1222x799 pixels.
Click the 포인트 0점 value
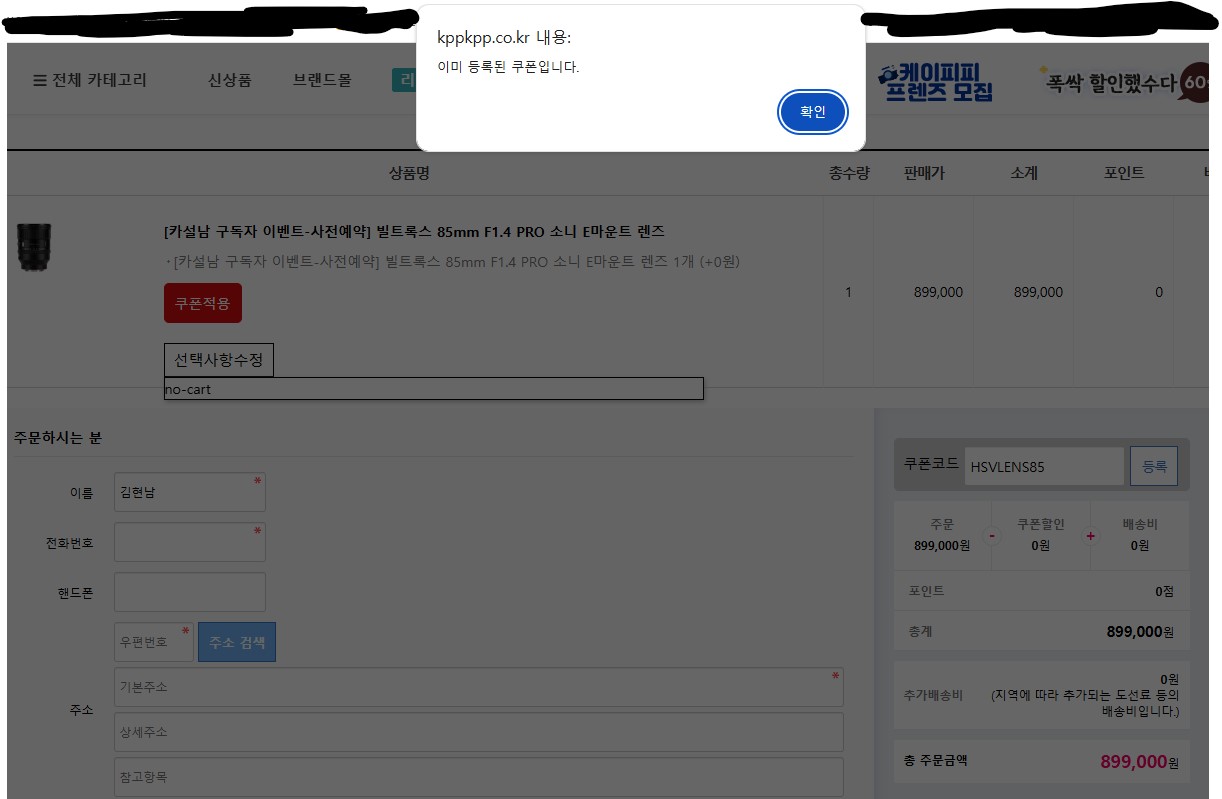(x=1164, y=591)
